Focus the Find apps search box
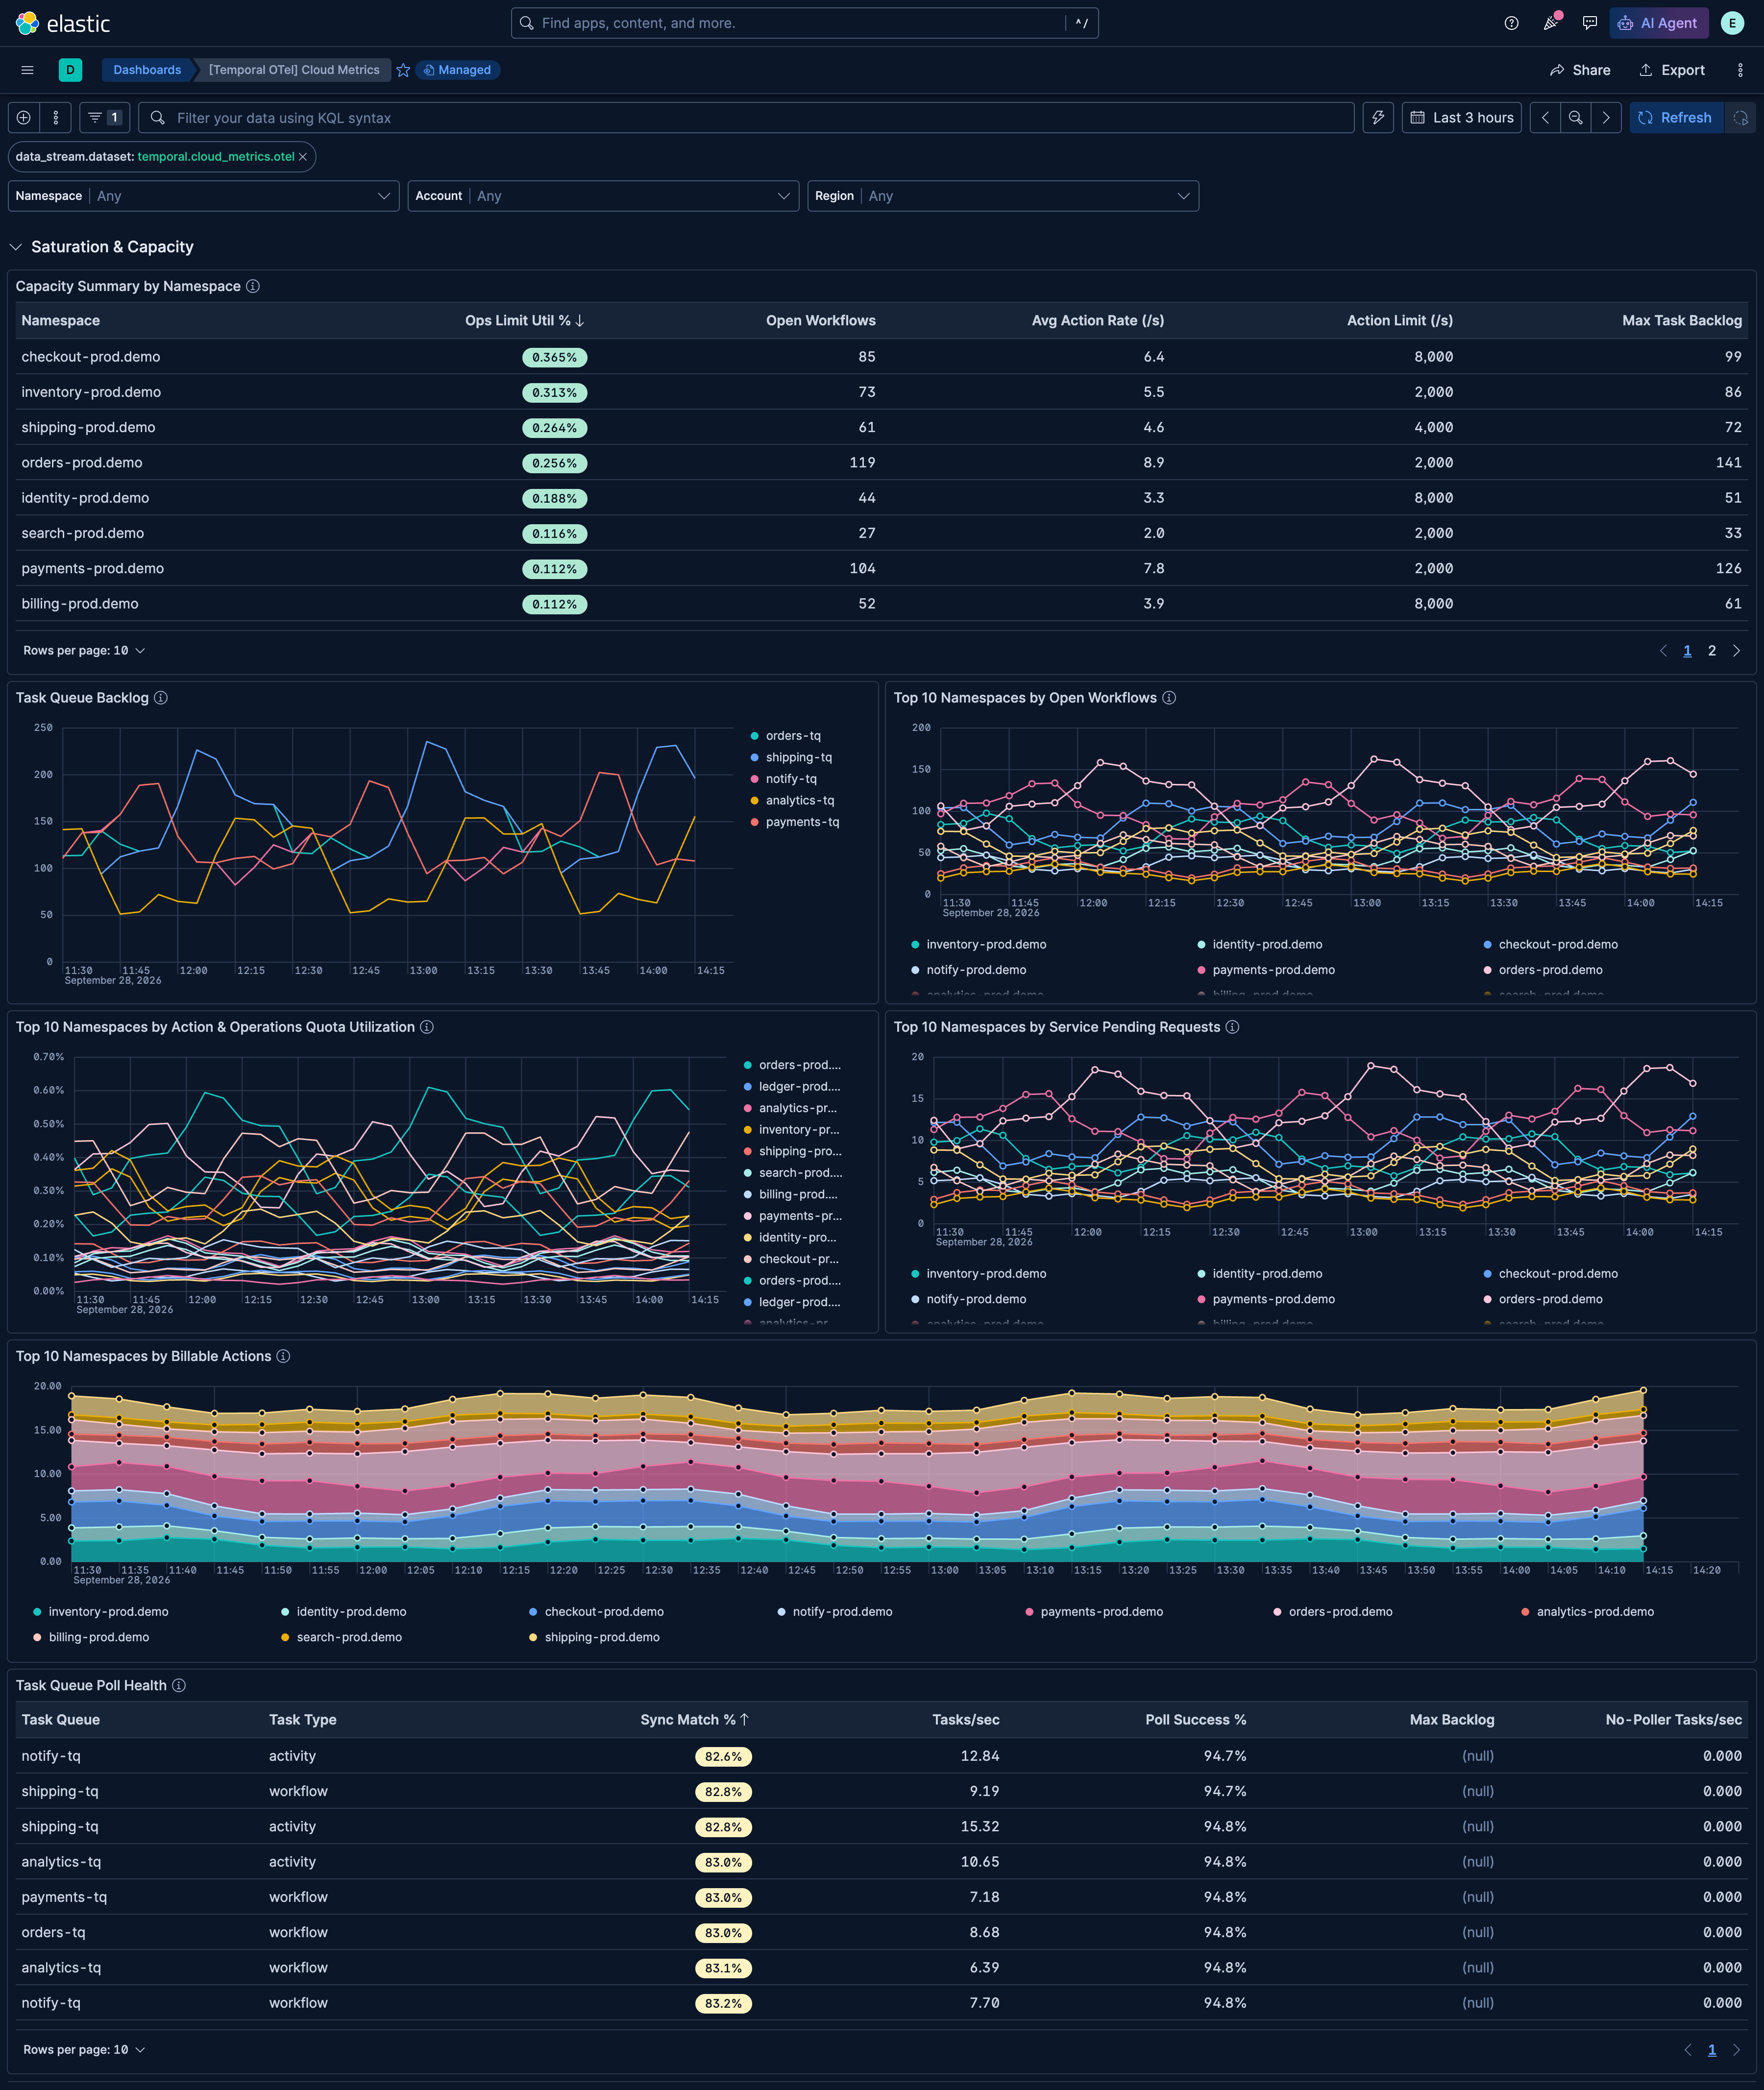 pyautogui.click(x=804, y=23)
